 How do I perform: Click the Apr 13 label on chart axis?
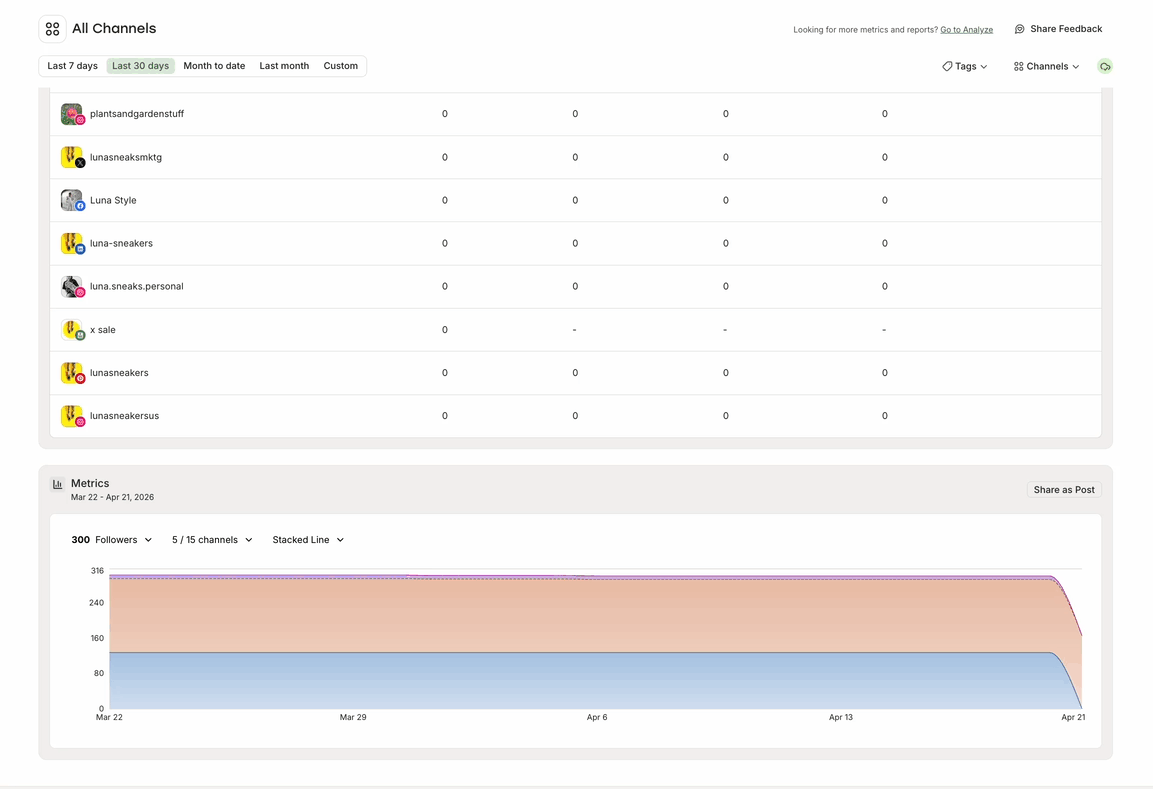[x=840, y=717]
